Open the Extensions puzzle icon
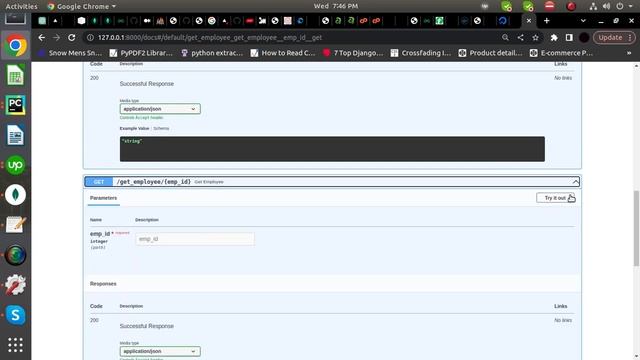 (x=554, y=38)
